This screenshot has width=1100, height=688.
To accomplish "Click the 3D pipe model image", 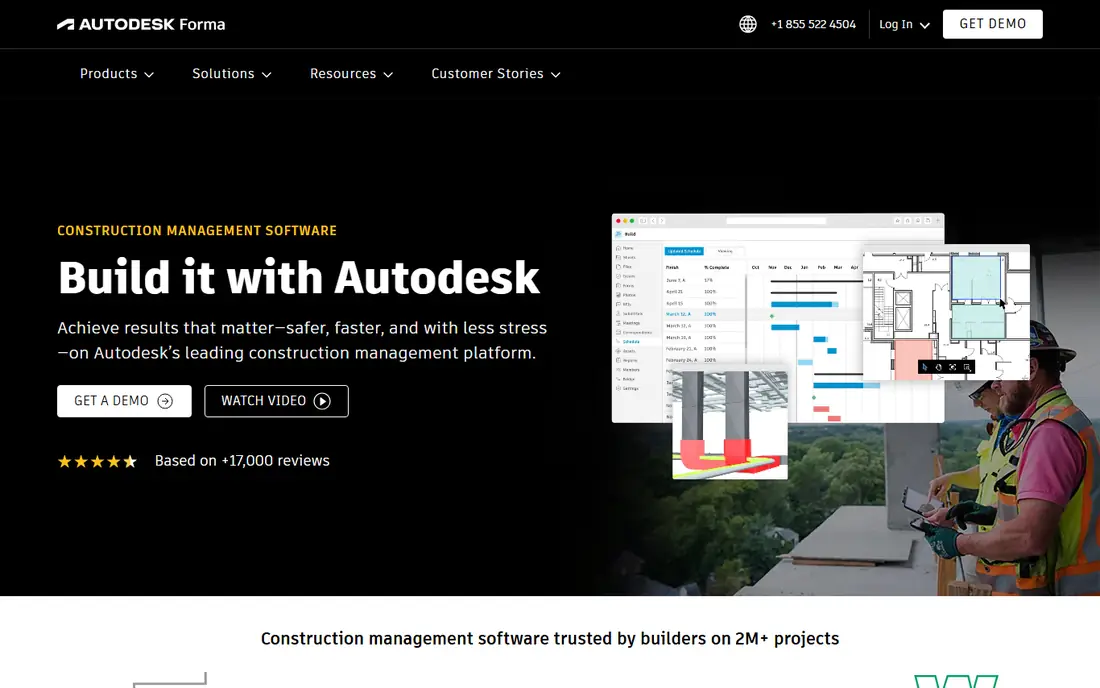I will [x=730, y=424].
